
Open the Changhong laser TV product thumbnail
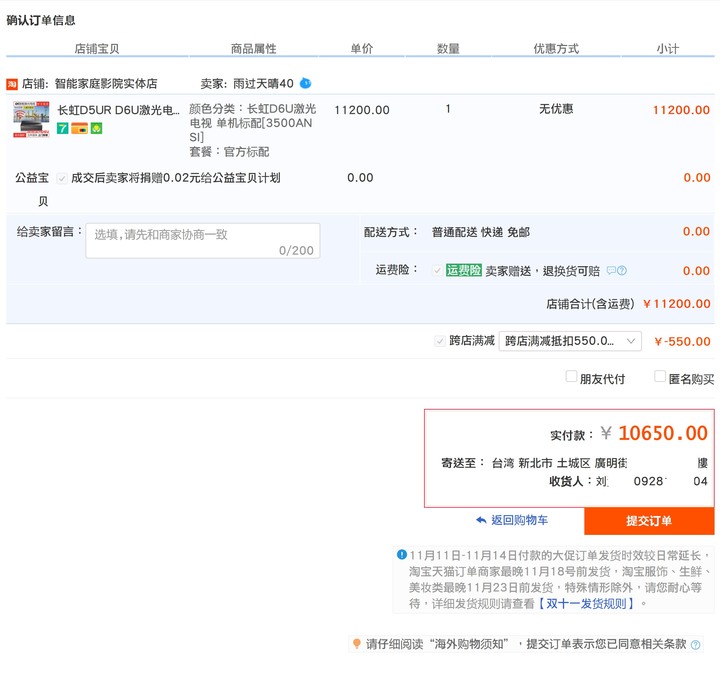[x=31, y=119]
